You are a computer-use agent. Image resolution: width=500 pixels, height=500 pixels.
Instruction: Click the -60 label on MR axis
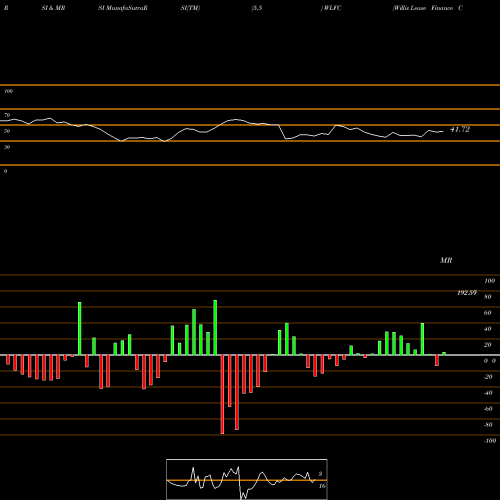(488, 409)
